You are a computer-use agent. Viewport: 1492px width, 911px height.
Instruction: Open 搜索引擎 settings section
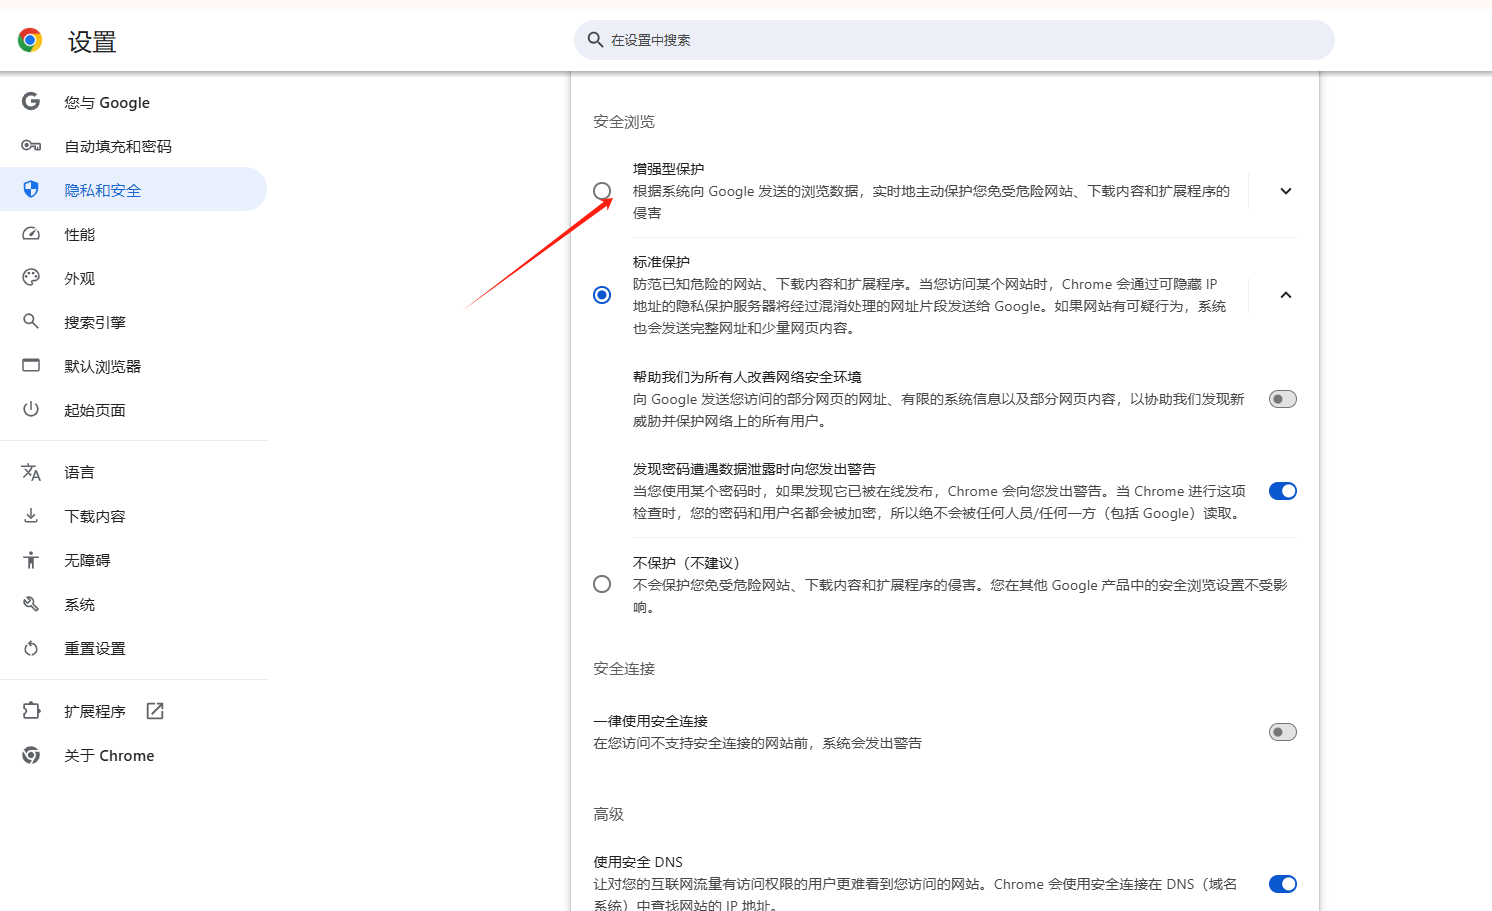(x=134, y=322)
